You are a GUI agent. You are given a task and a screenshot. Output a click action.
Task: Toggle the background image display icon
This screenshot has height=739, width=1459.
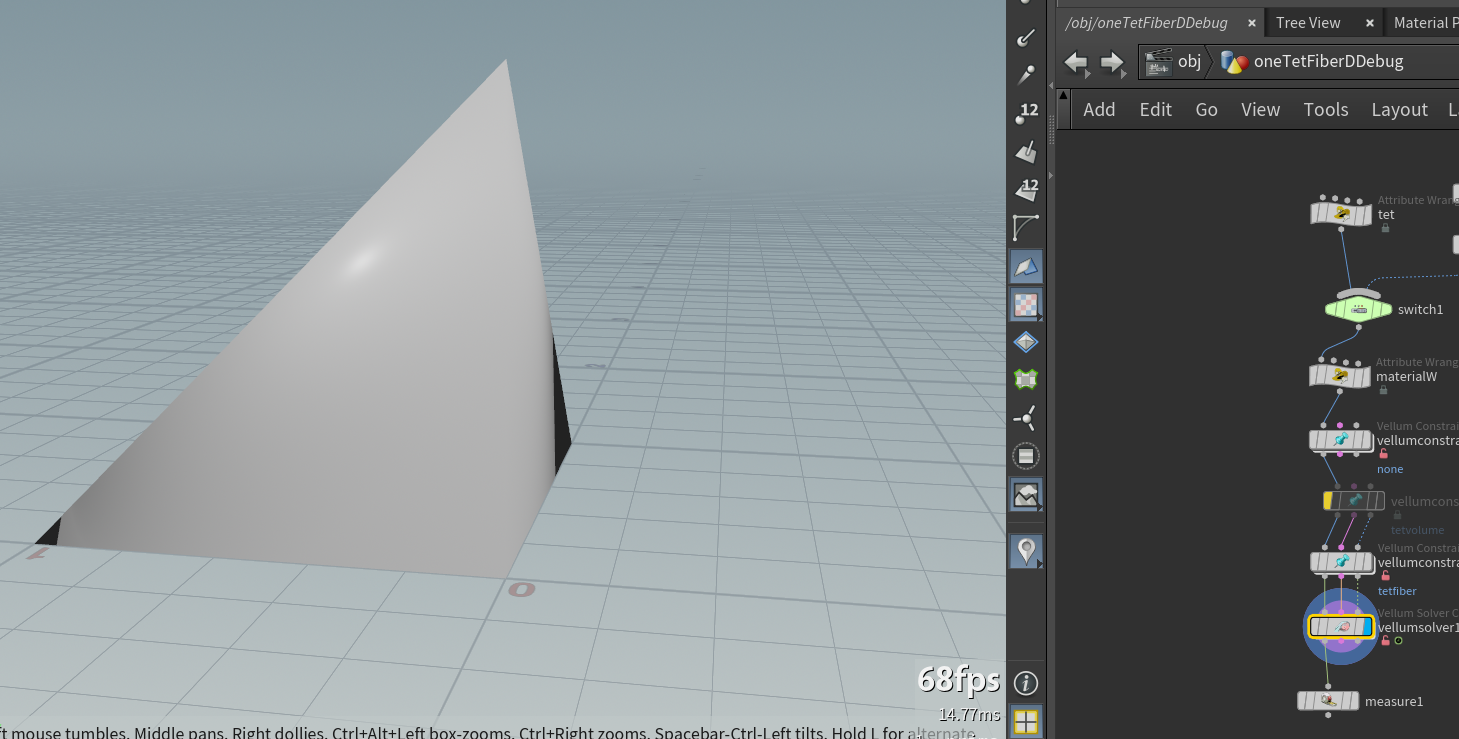point(1026,494)
